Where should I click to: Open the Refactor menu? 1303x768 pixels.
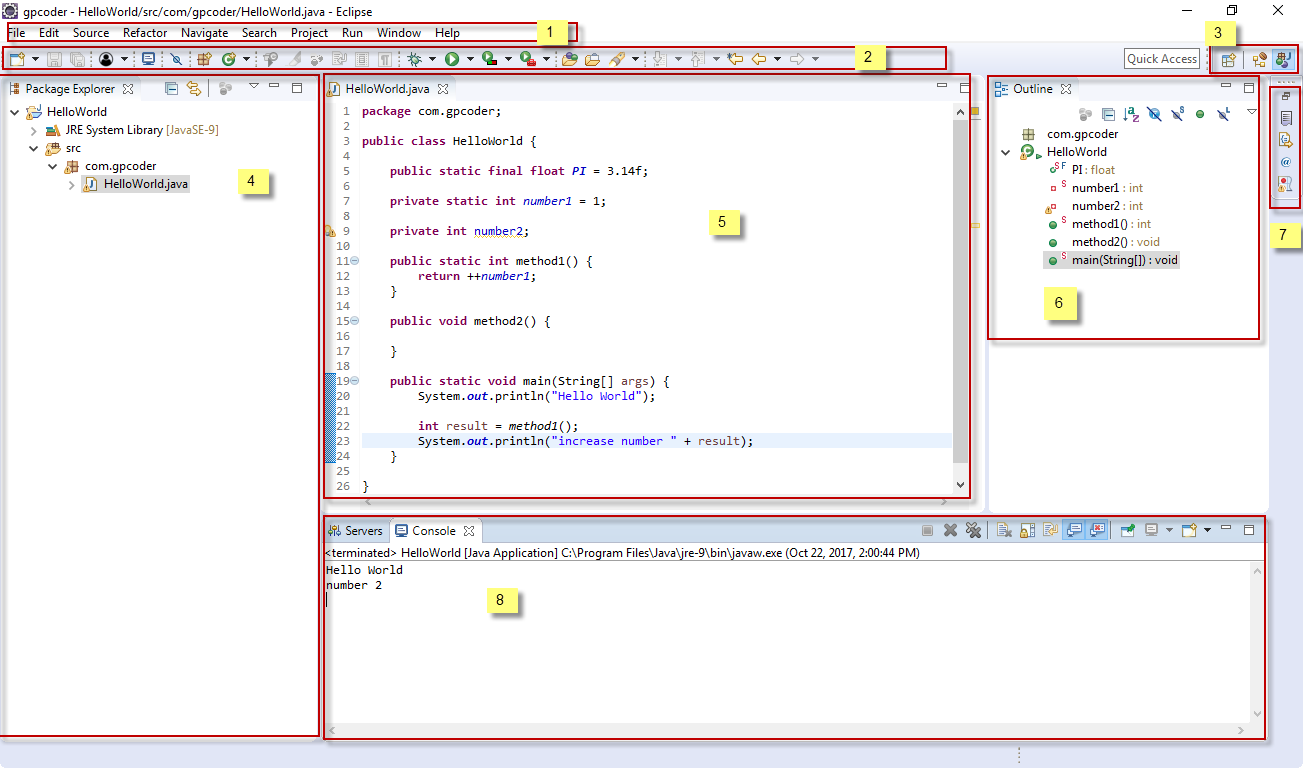click(x=145, y=33)
